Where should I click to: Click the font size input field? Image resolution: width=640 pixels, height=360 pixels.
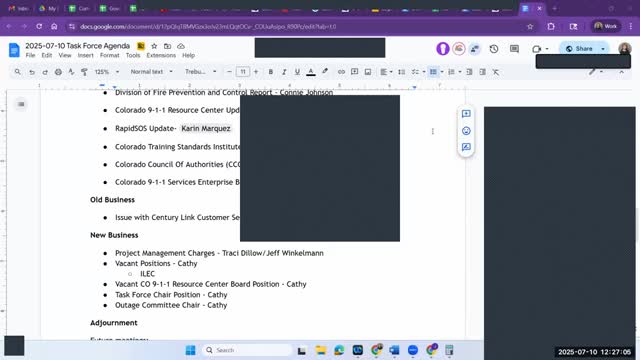242,72
